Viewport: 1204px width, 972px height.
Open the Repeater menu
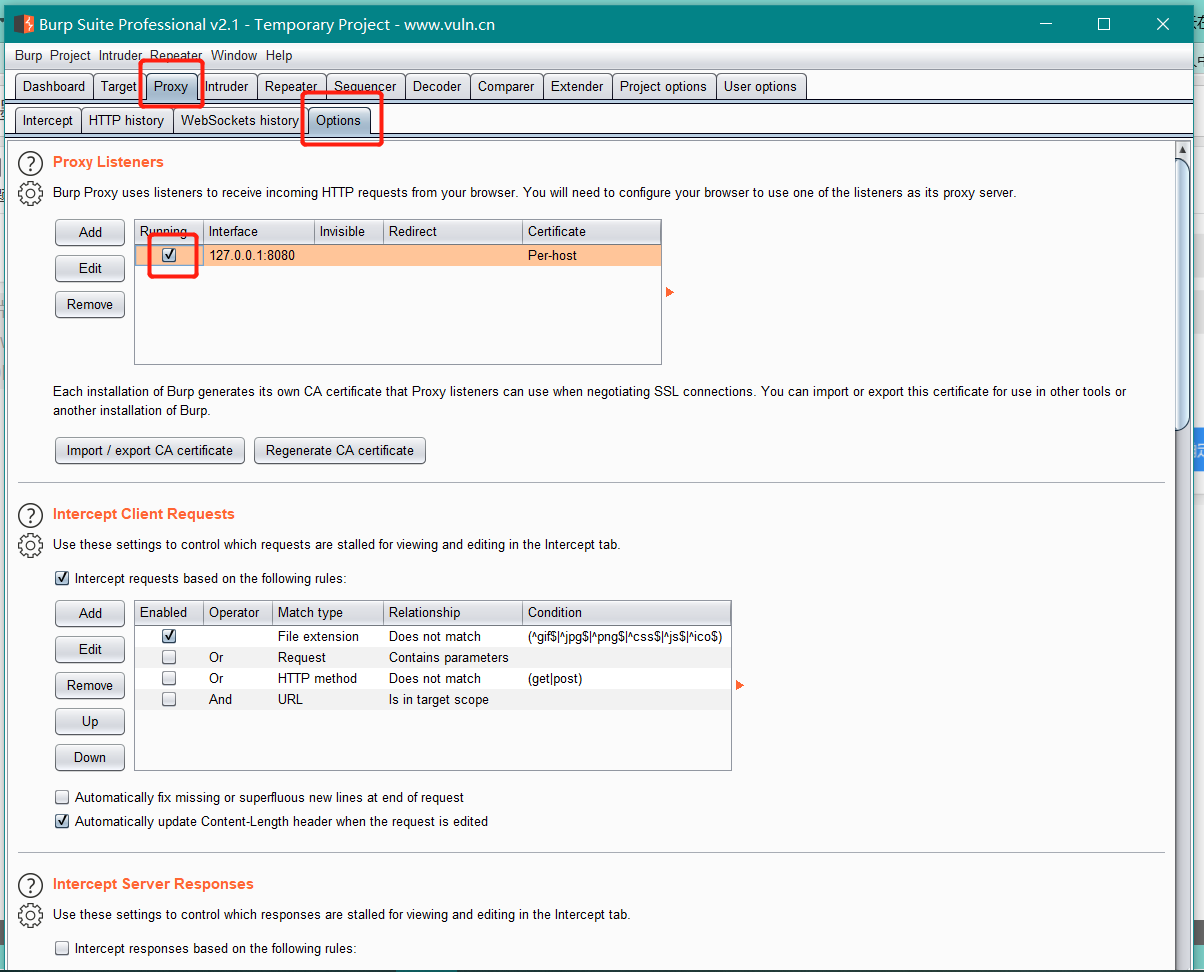tap(176, 56)
